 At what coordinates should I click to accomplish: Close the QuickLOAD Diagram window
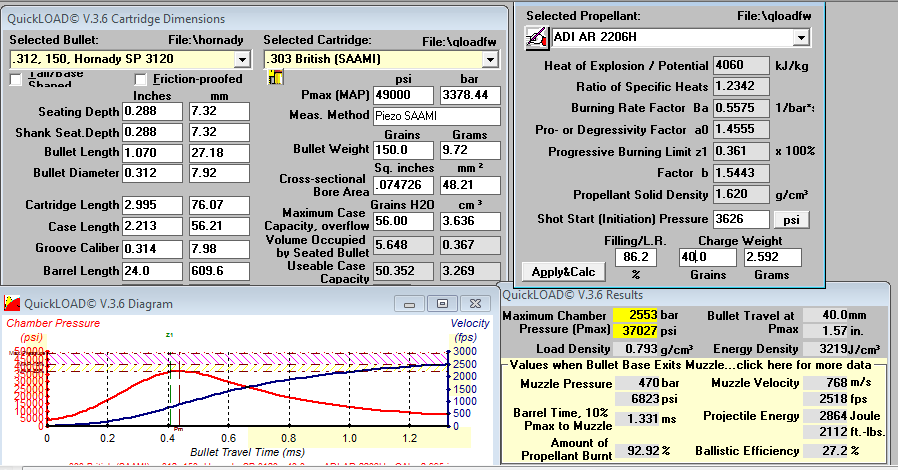coord(475,303)
